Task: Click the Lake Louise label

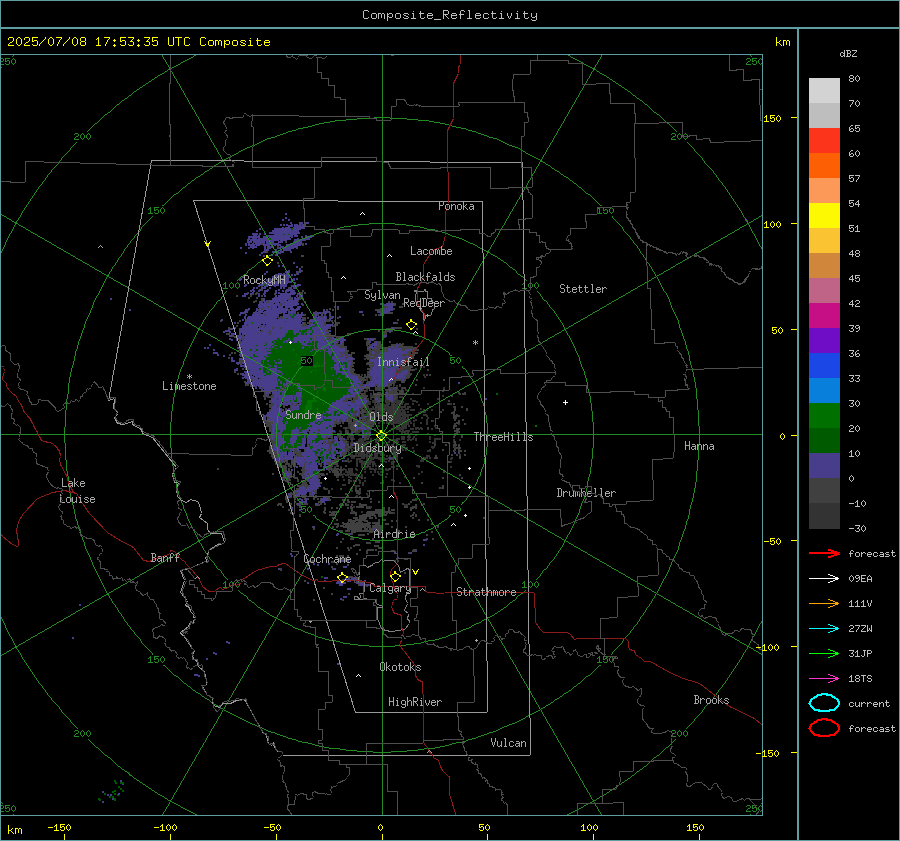Action: (77, 491)
